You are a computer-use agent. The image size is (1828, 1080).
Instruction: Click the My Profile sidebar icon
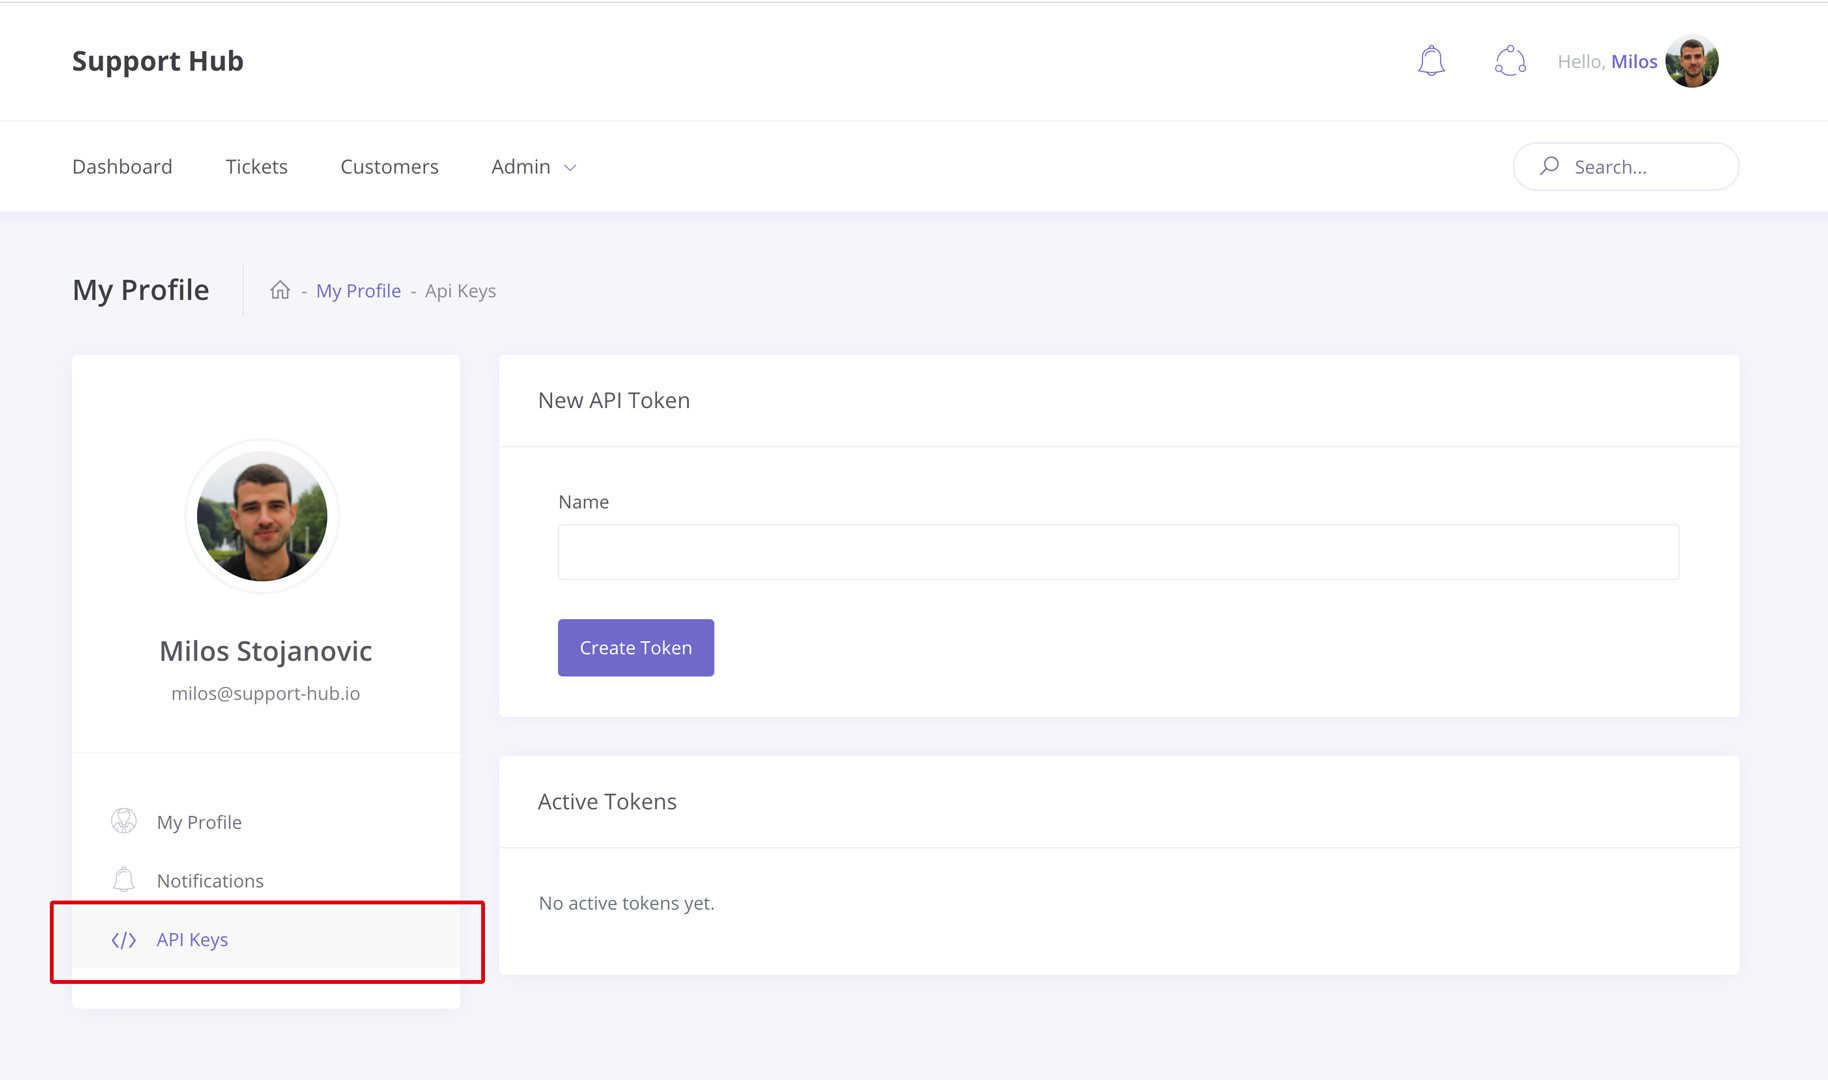[124, 821]
